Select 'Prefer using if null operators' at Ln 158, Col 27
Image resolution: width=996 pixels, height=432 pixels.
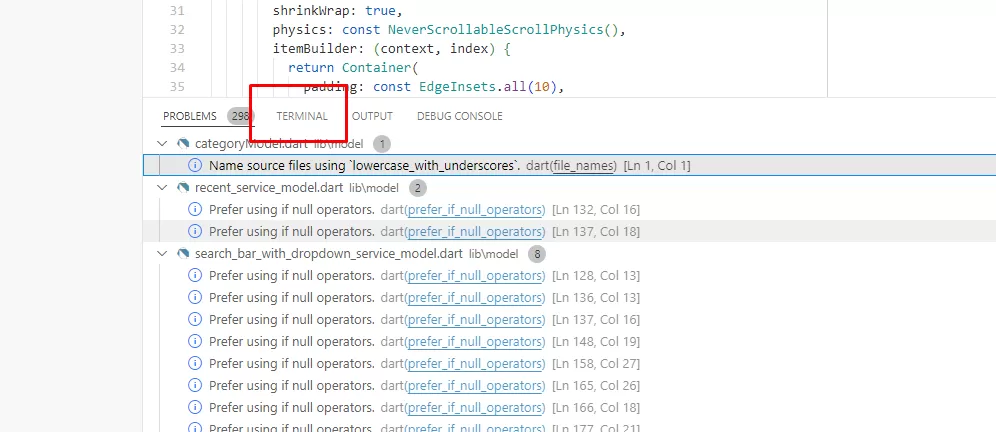tap(569, 363)
